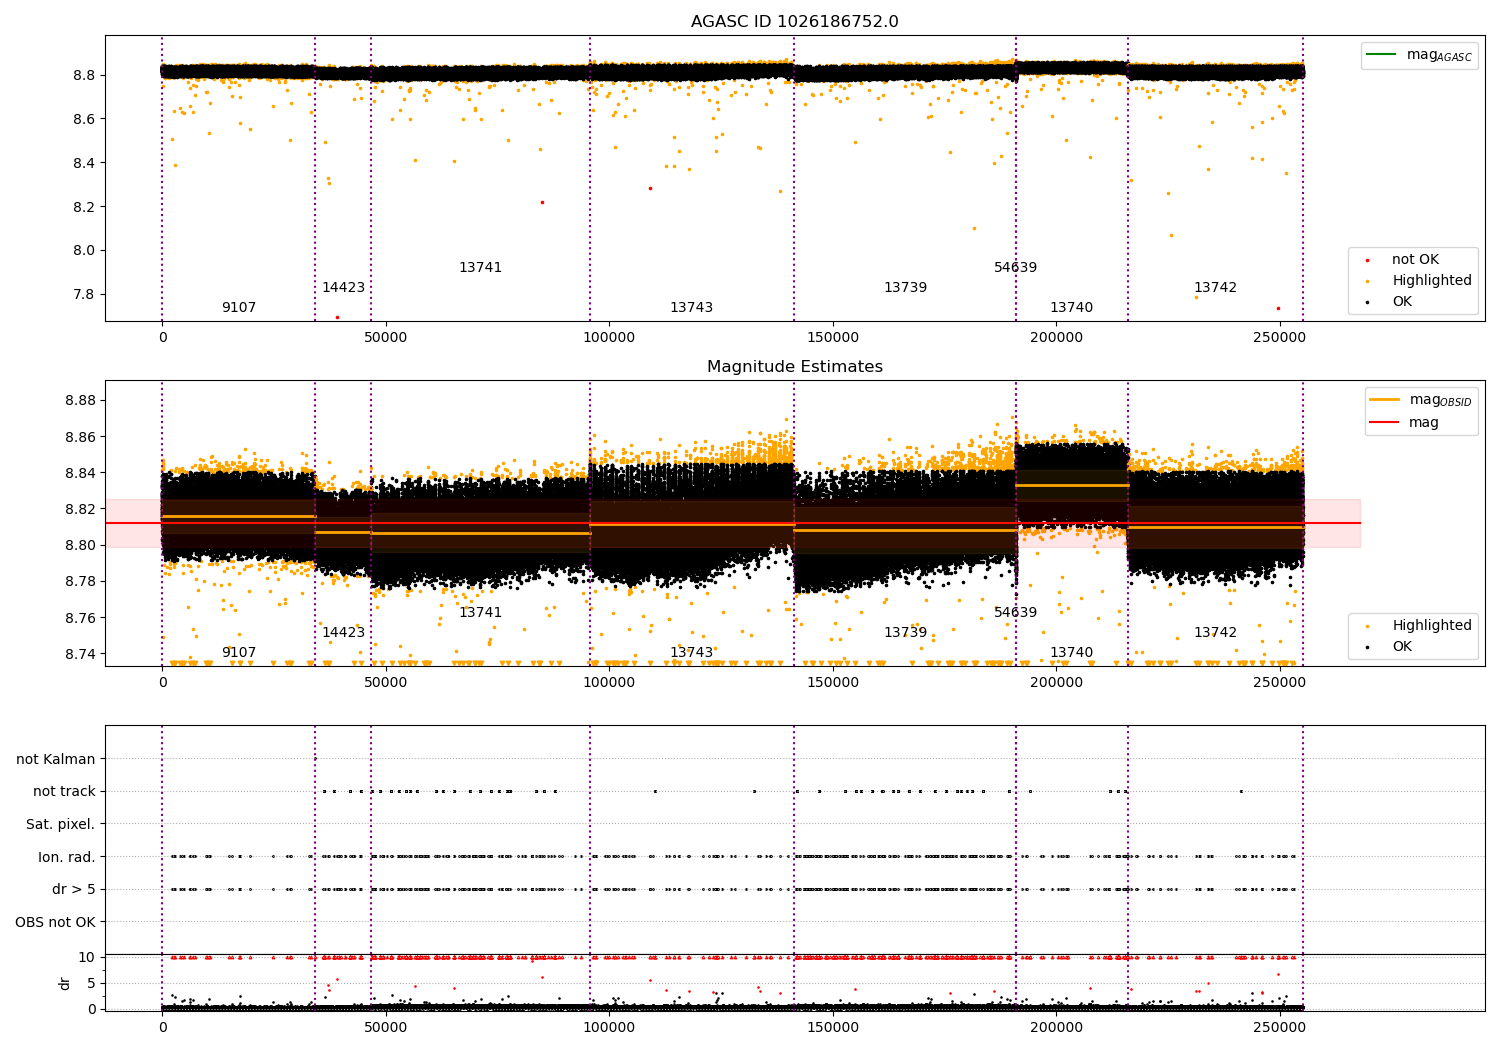Click the 8.82 y-axis tick label
The width and height of the screenshot is (1500, 1050).
tap(80, 510)
